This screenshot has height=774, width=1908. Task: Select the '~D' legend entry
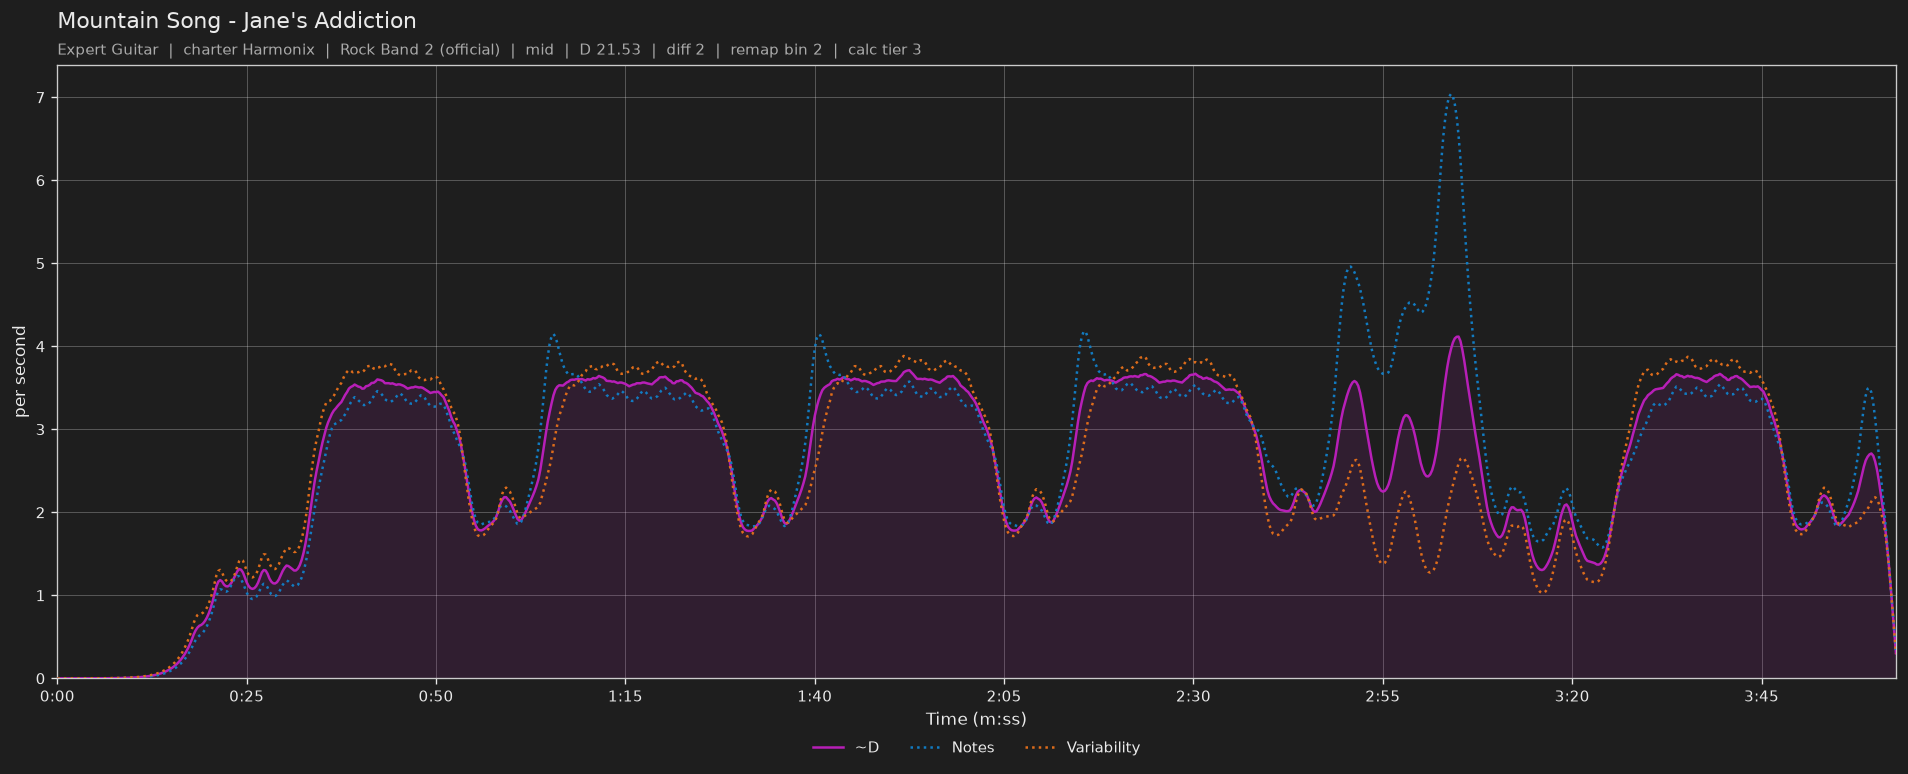pos(846,747)
